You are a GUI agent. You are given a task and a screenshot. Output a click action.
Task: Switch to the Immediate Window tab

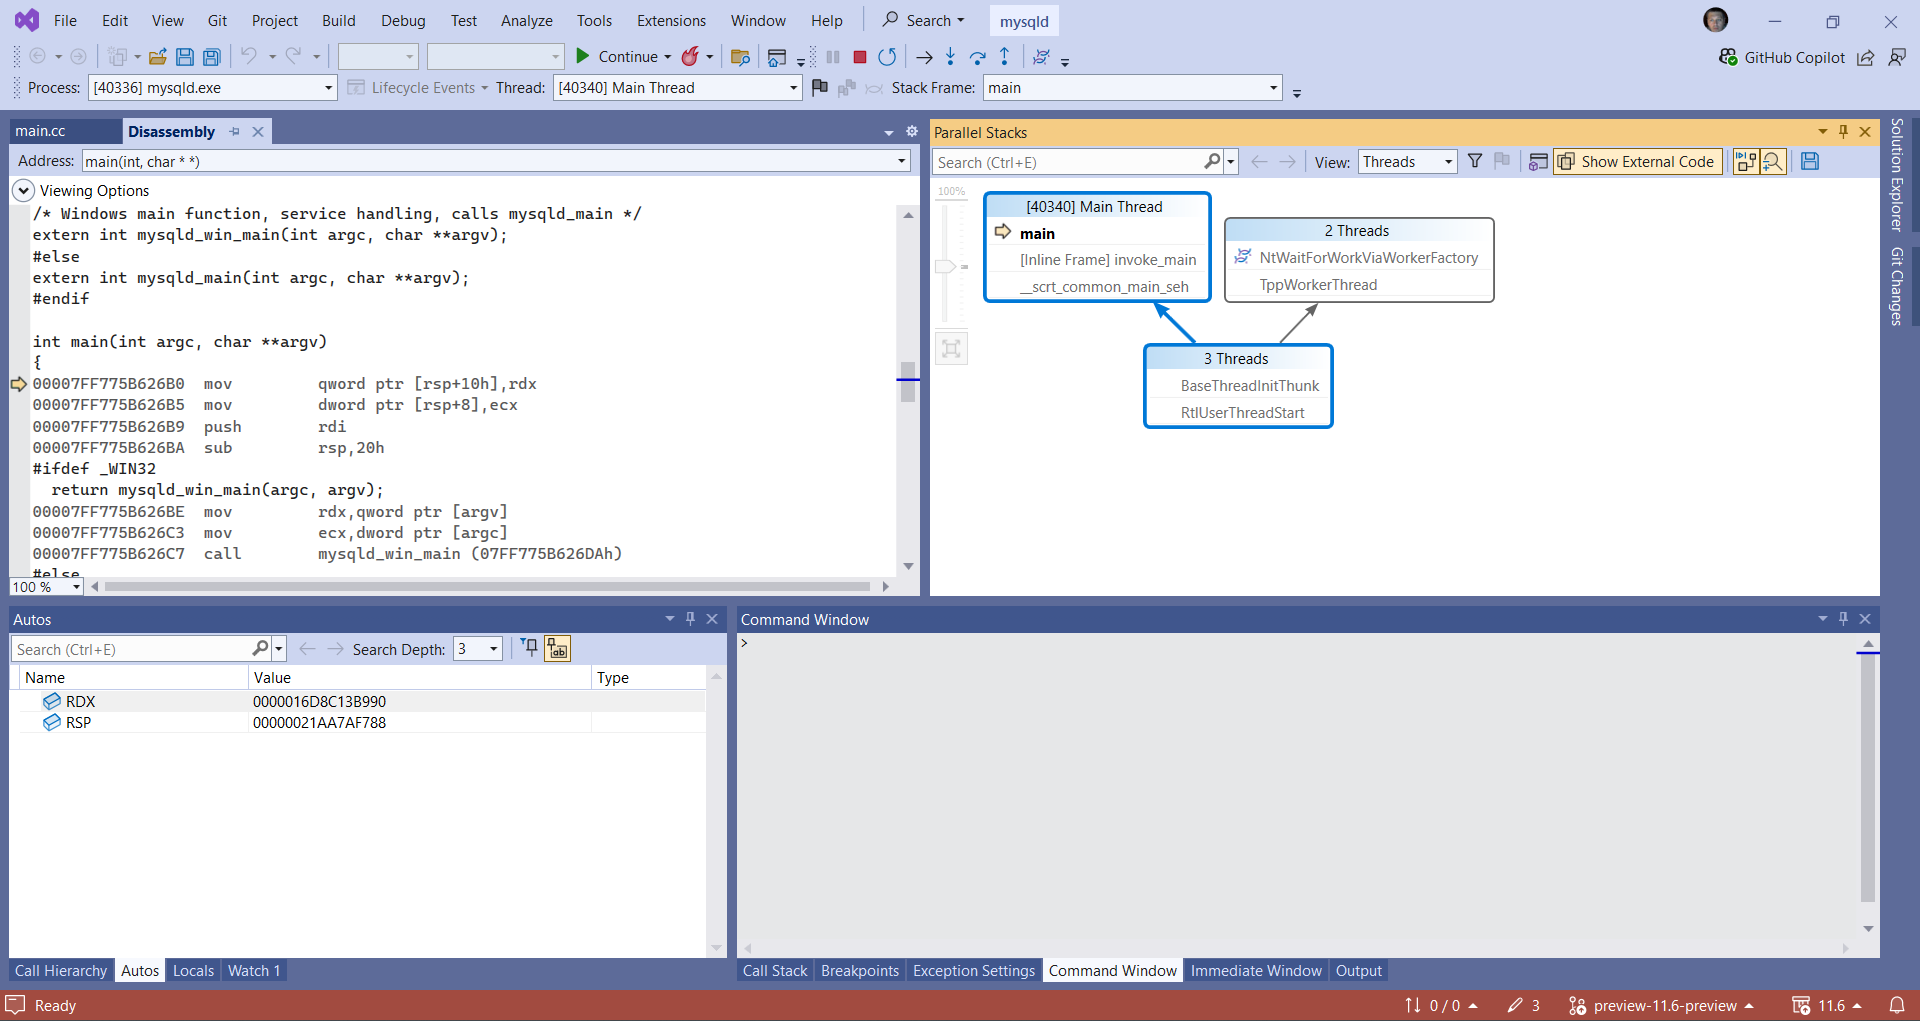click(1255, 970)
